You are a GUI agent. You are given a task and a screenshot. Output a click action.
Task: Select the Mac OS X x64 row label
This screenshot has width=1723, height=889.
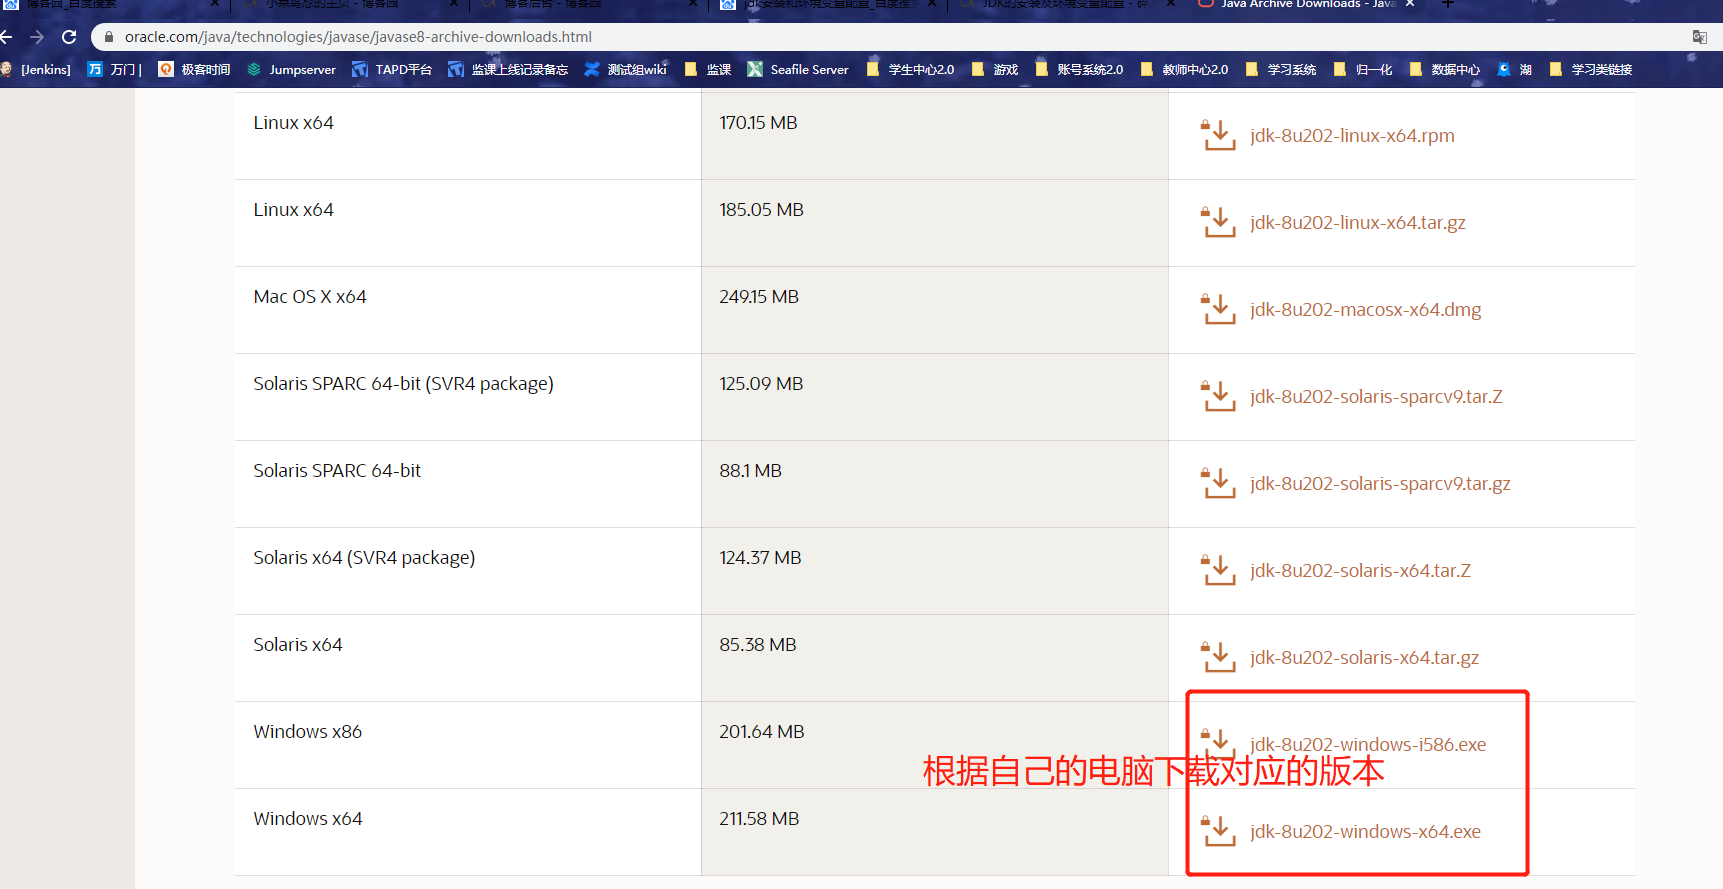310,297
